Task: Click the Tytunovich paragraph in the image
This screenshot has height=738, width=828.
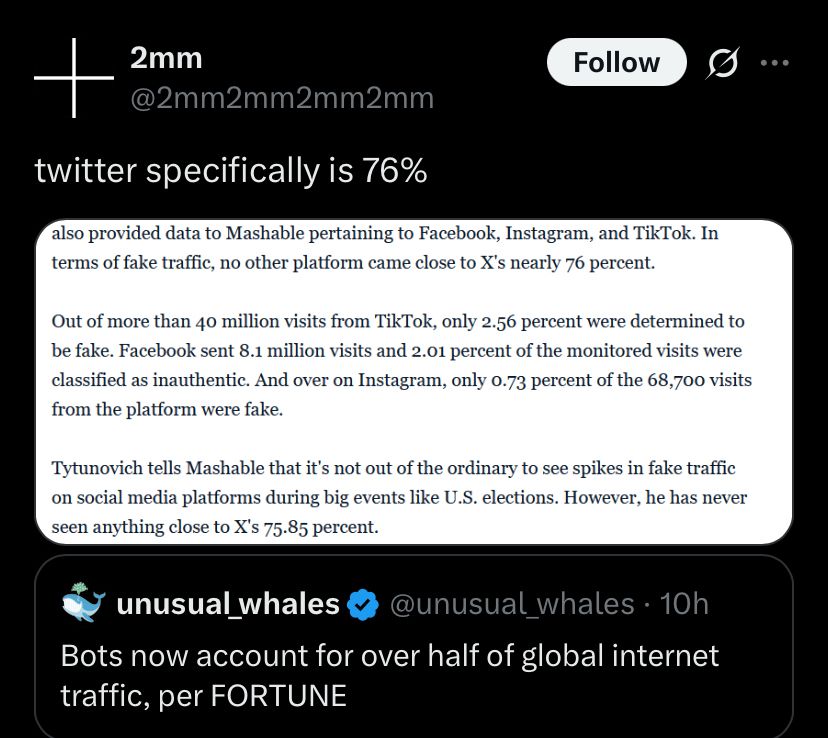Action: coord(399,497)
